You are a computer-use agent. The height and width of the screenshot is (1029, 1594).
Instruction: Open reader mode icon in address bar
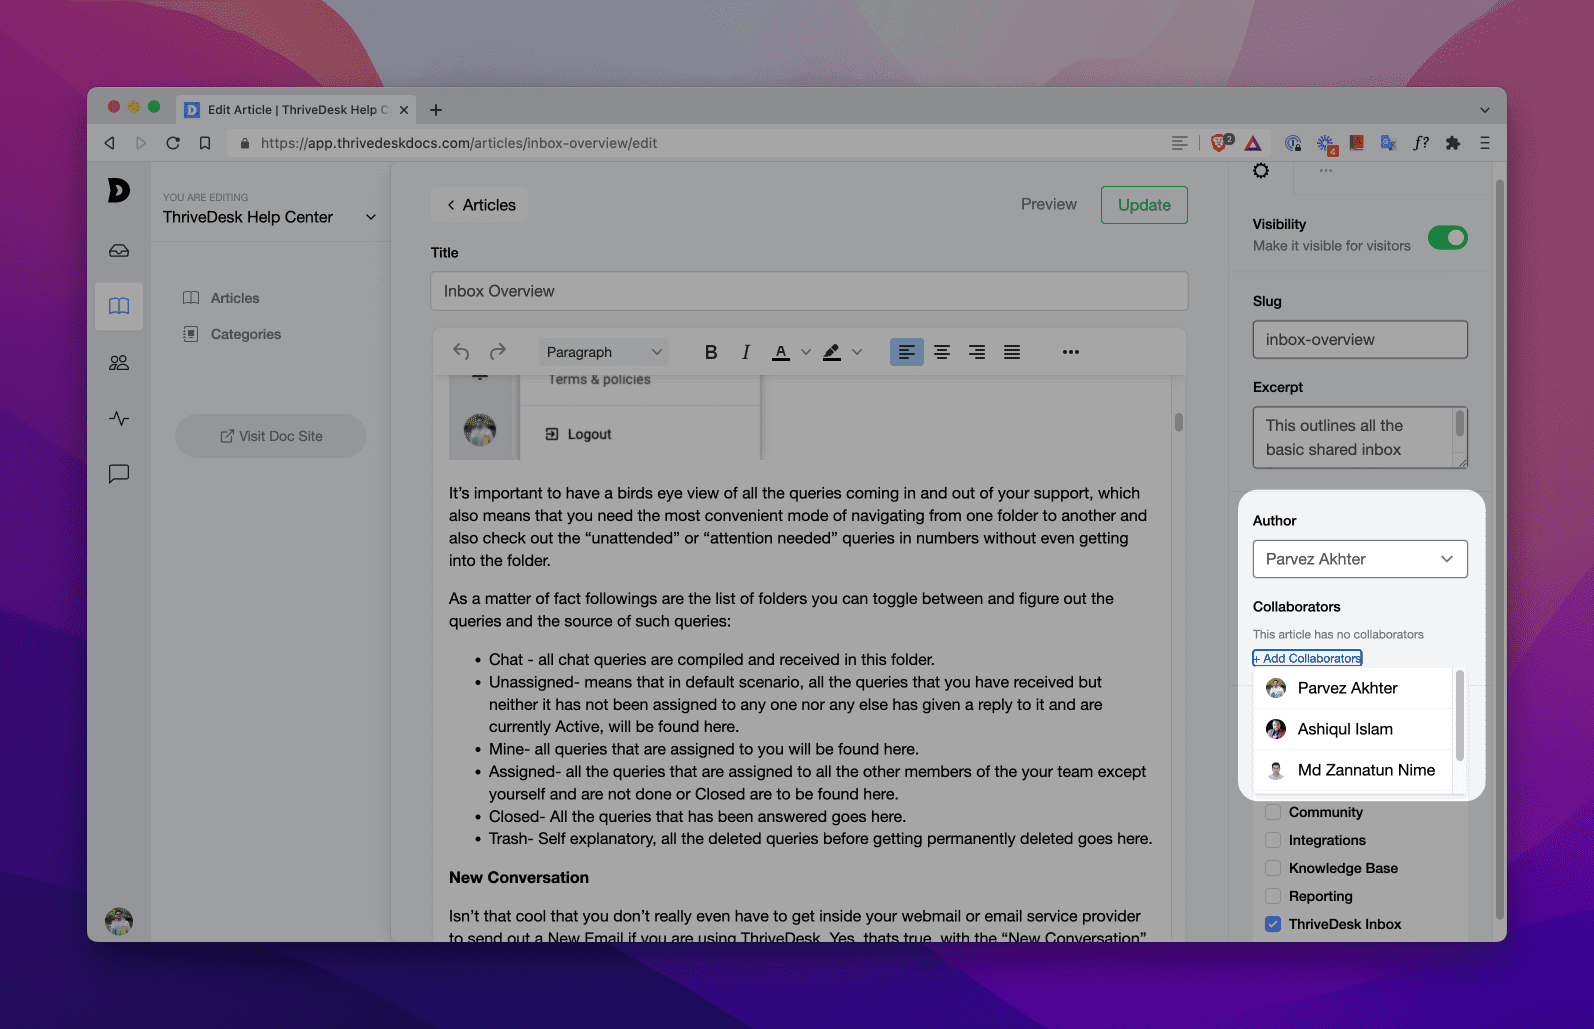1180,143
